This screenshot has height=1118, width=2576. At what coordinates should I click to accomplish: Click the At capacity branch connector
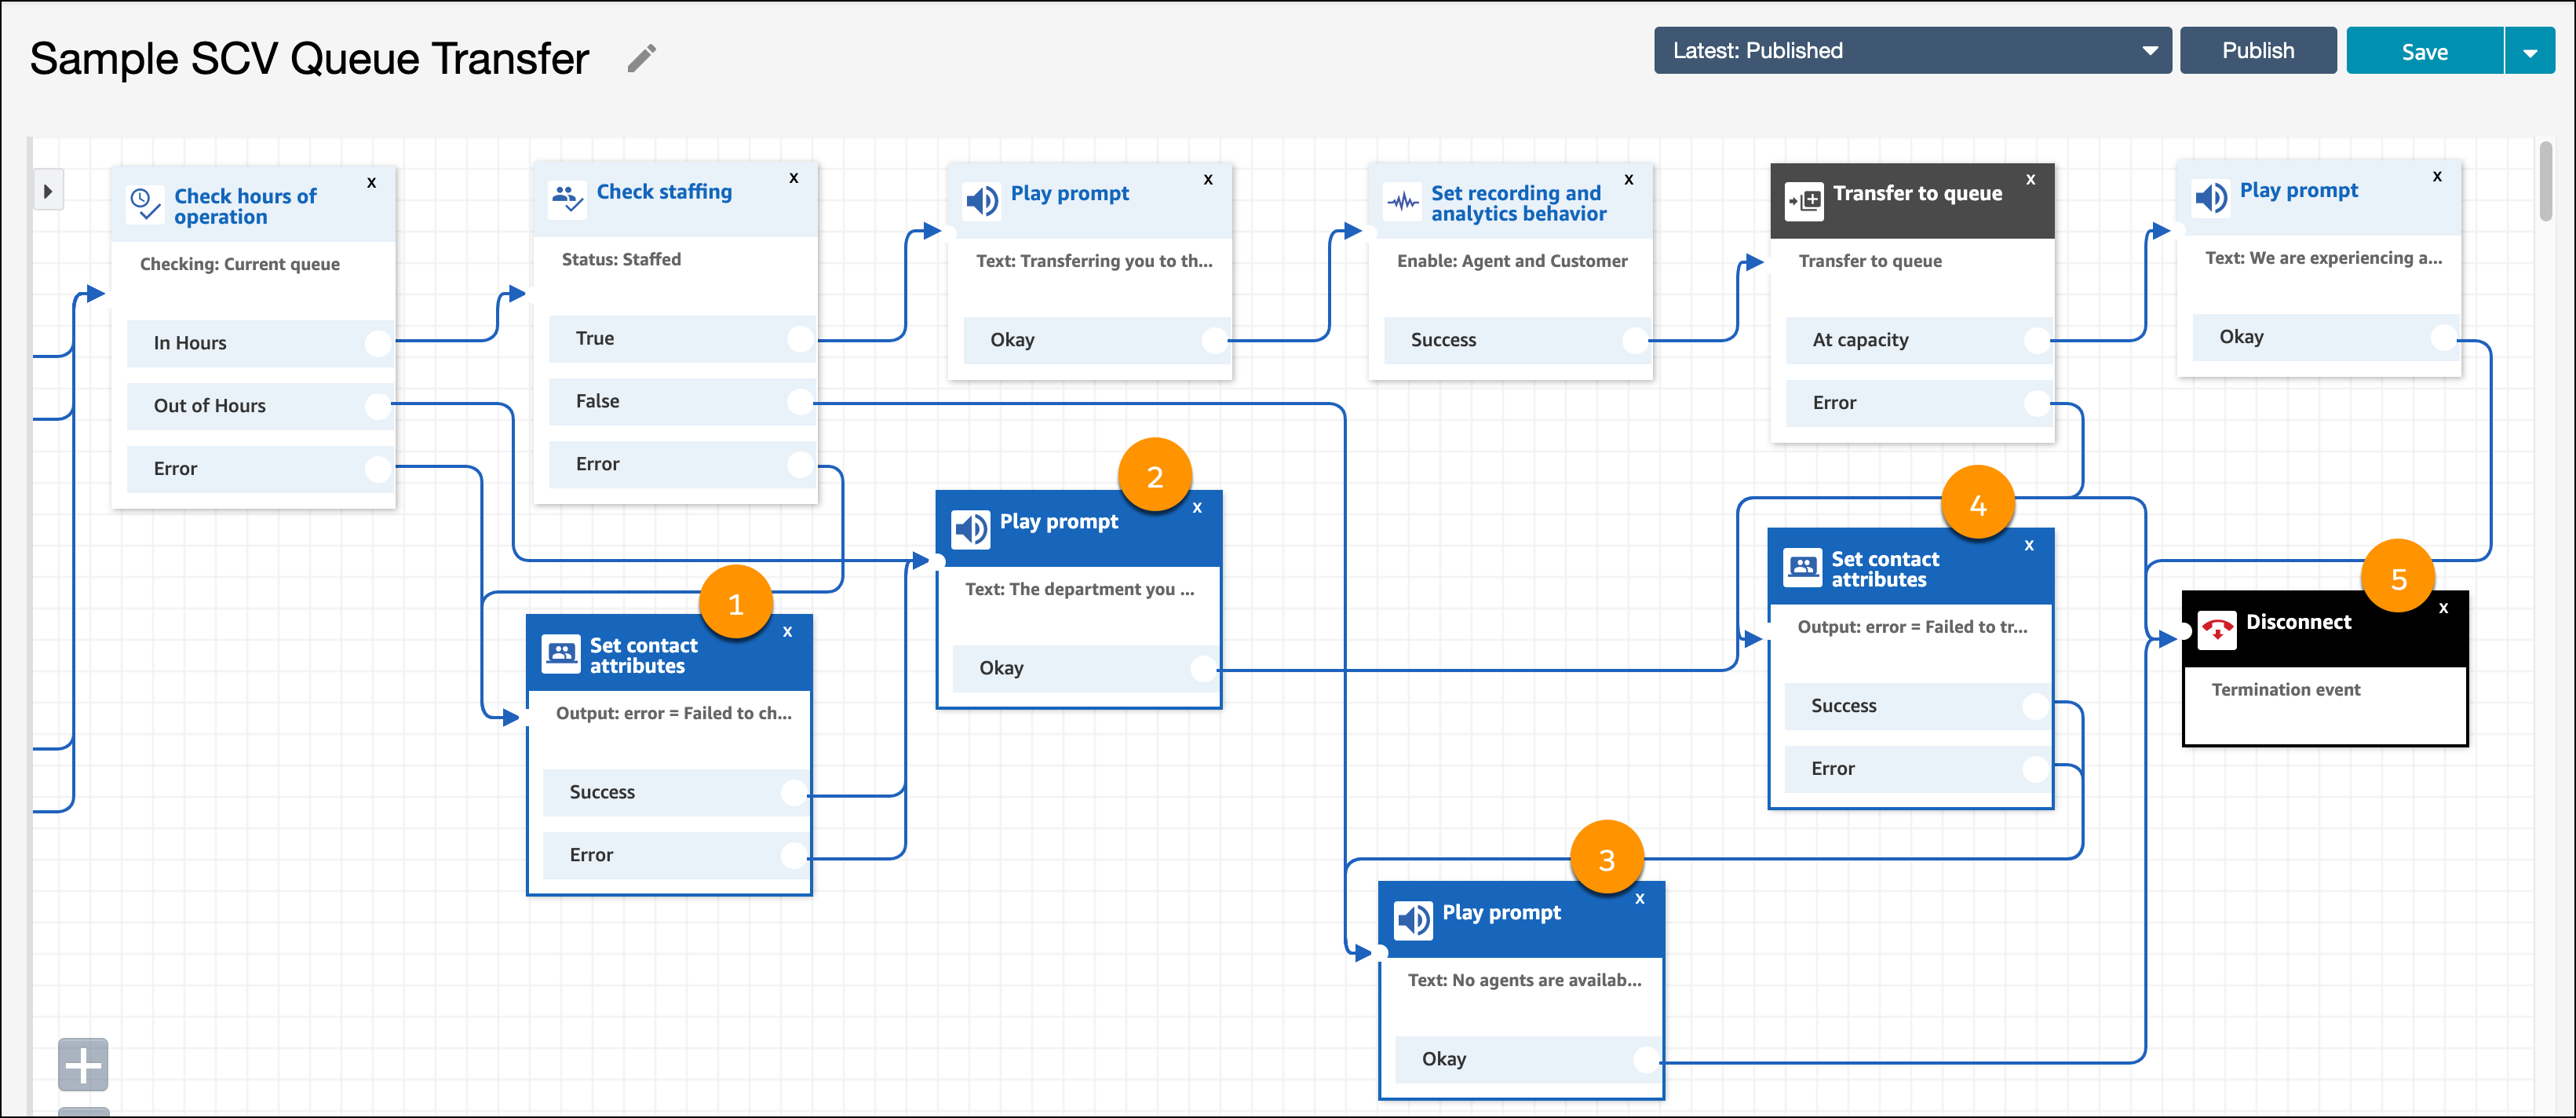2035,340
